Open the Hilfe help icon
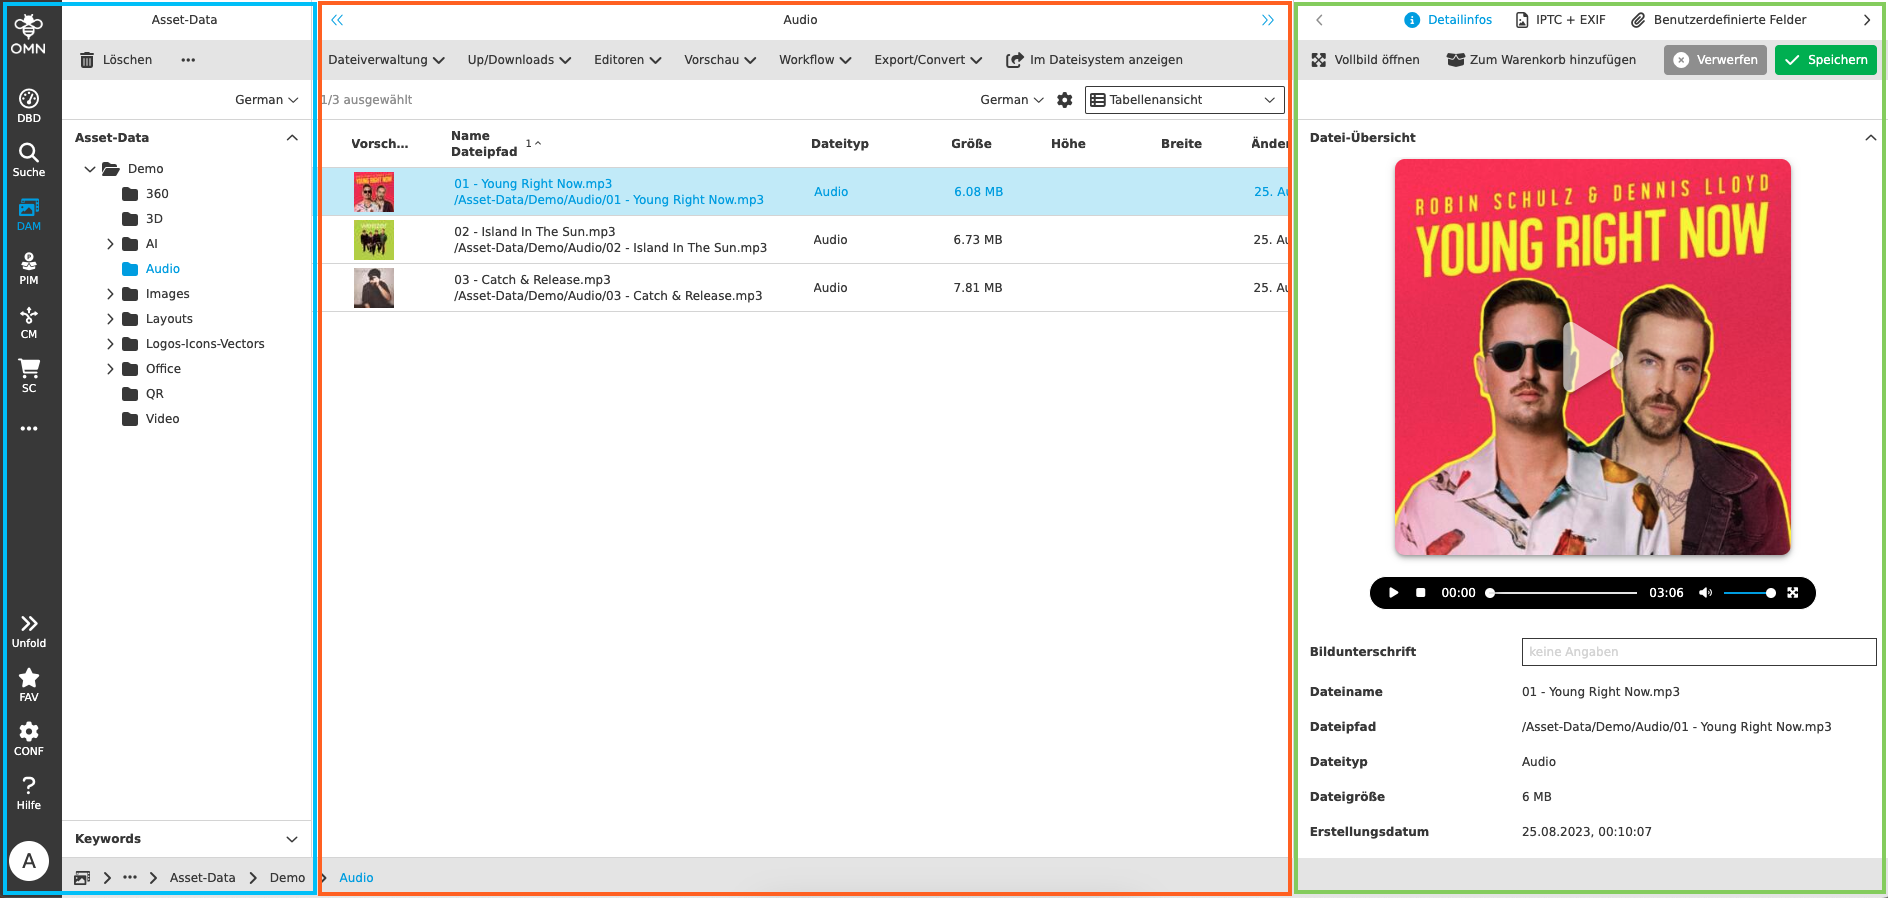The image size is (1888, 898). point(29,792)
